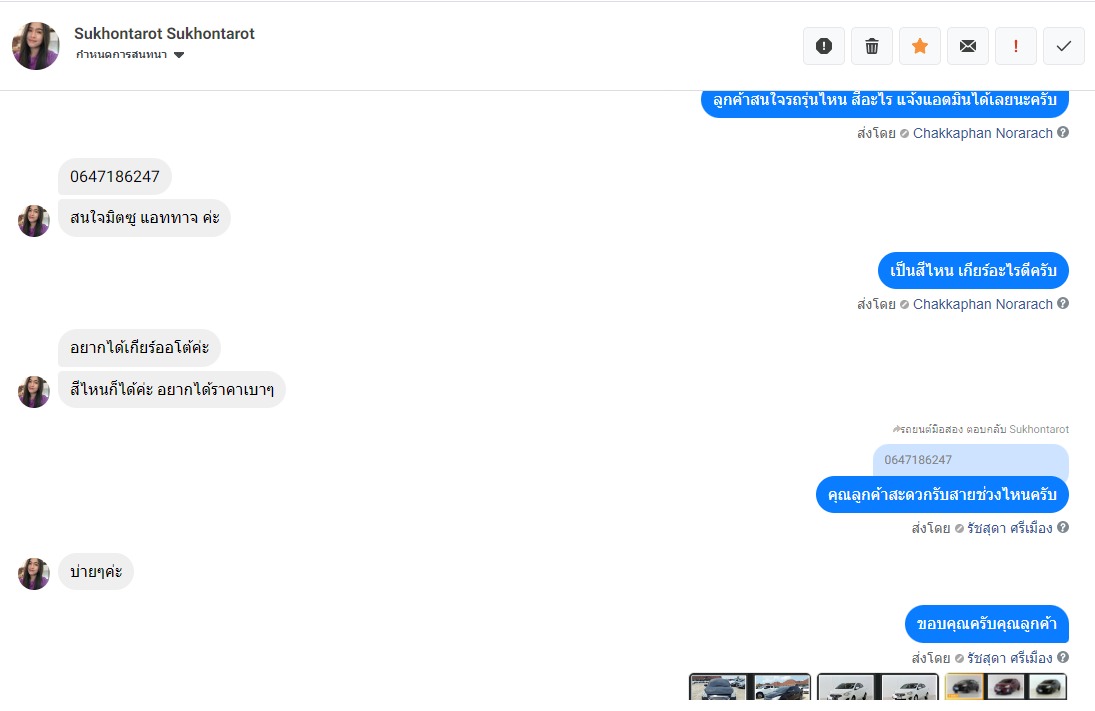Viewport: 1095px width, 711px height.
Task: Open the white car photo thumbnail set
Action: coord(878,687)
